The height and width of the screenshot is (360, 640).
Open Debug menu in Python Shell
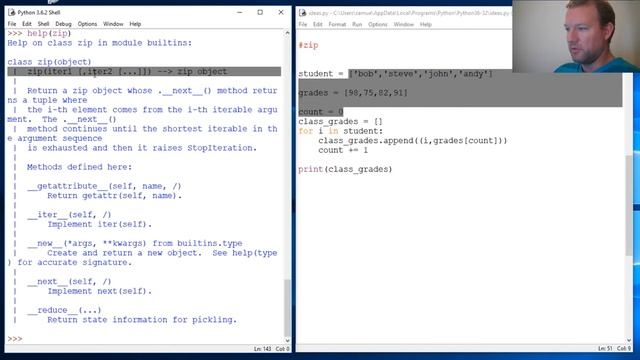click(x=63, y=24)
